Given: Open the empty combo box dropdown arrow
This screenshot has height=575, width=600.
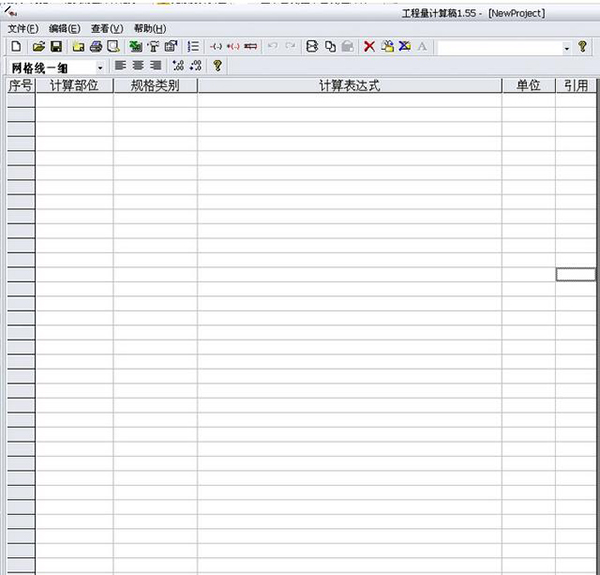Looking at the screenshot, I should click(x=566, y=47).
